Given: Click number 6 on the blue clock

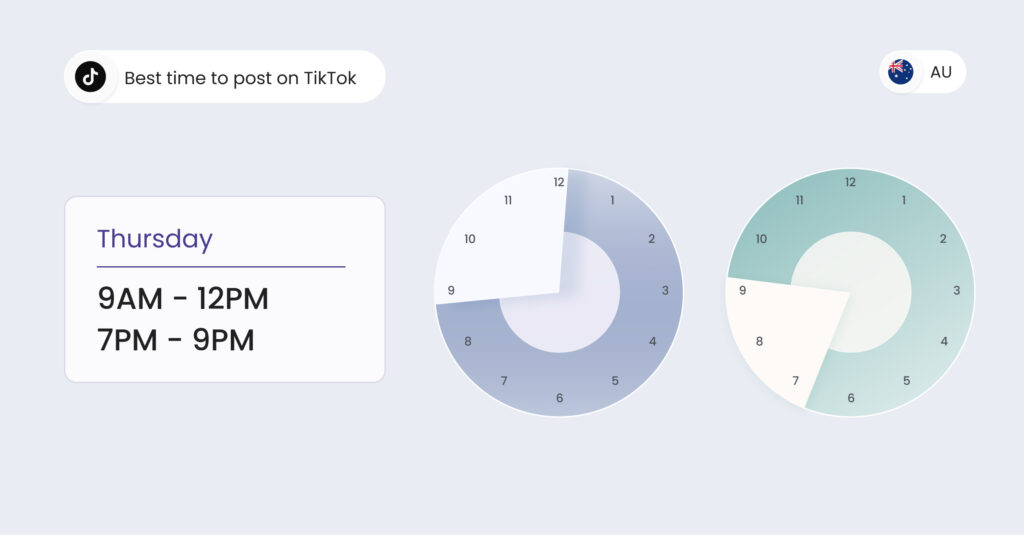Looking at the screenshot, I should pos(559,398).
